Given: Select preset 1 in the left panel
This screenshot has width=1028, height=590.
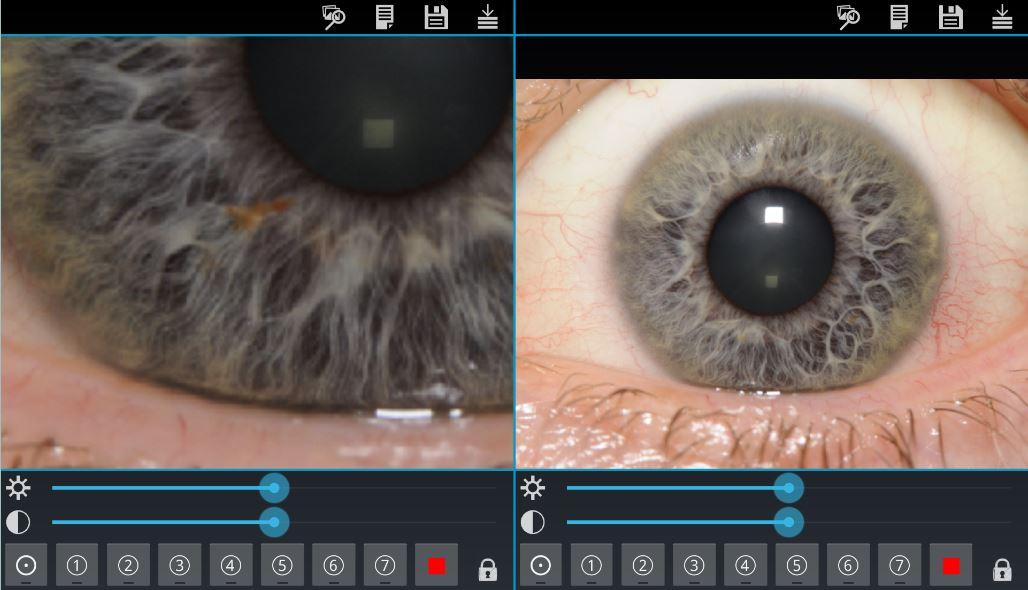Looking at the screenshot, I should (77, 565).
